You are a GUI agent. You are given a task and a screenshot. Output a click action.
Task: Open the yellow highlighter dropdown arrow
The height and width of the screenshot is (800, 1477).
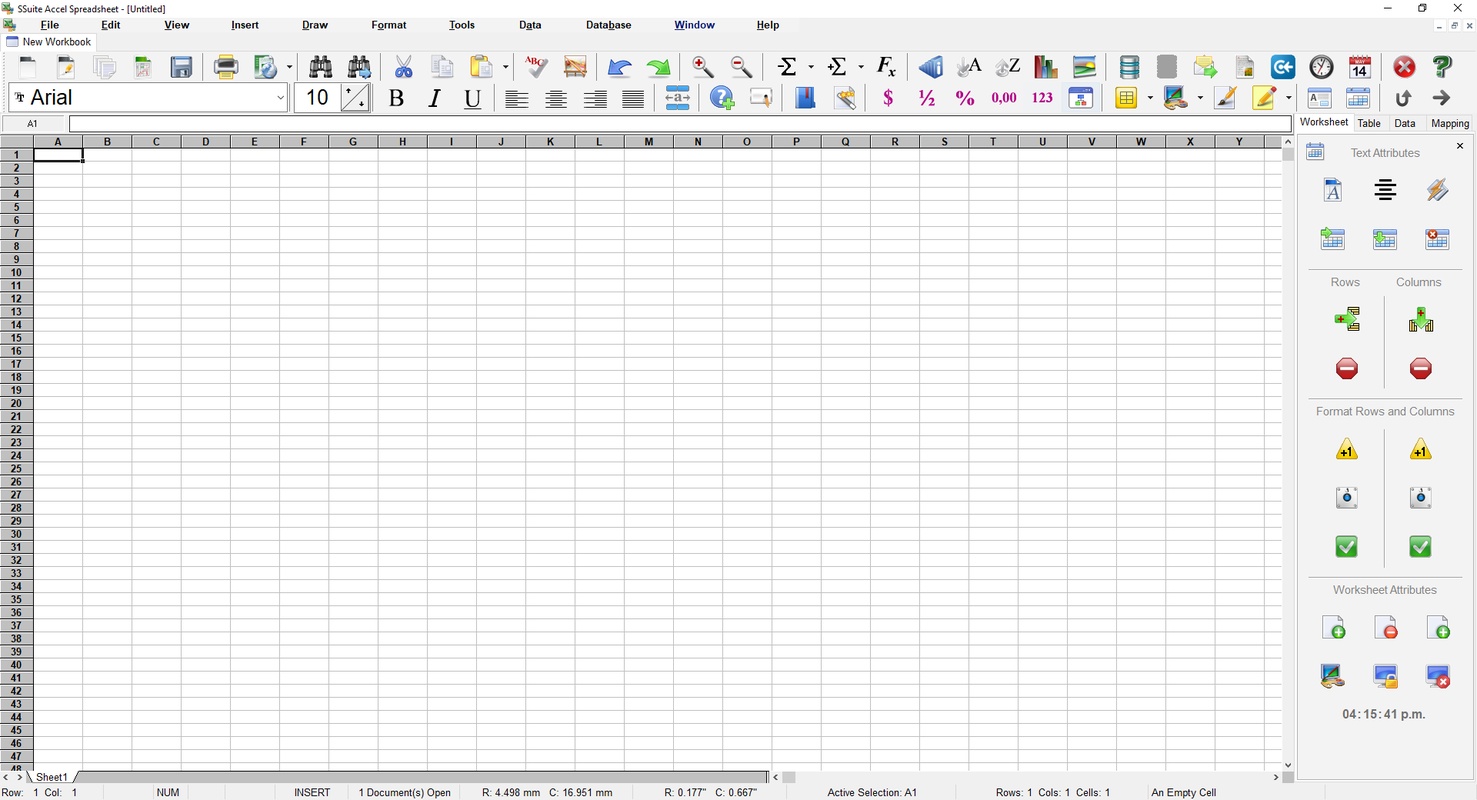[1288, 98]
